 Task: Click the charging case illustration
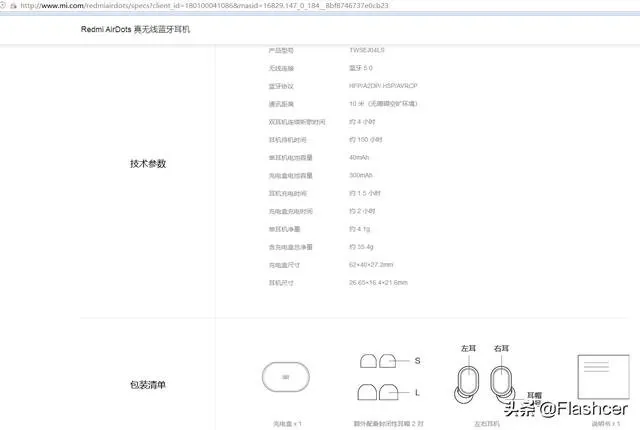(286, 377)
